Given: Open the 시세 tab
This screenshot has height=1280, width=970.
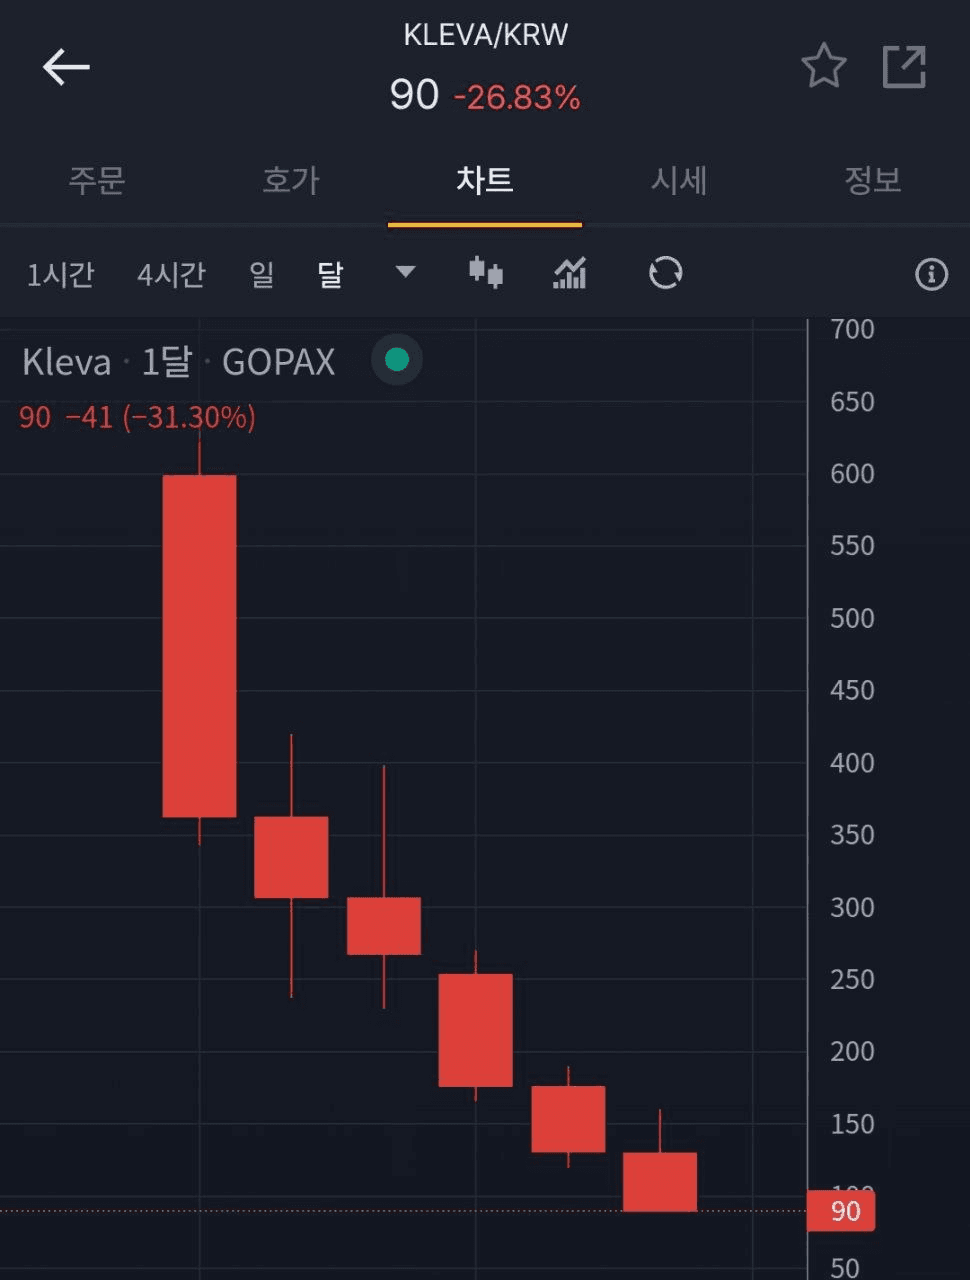Looking at the screenshot, I should (x=679, y=180).
